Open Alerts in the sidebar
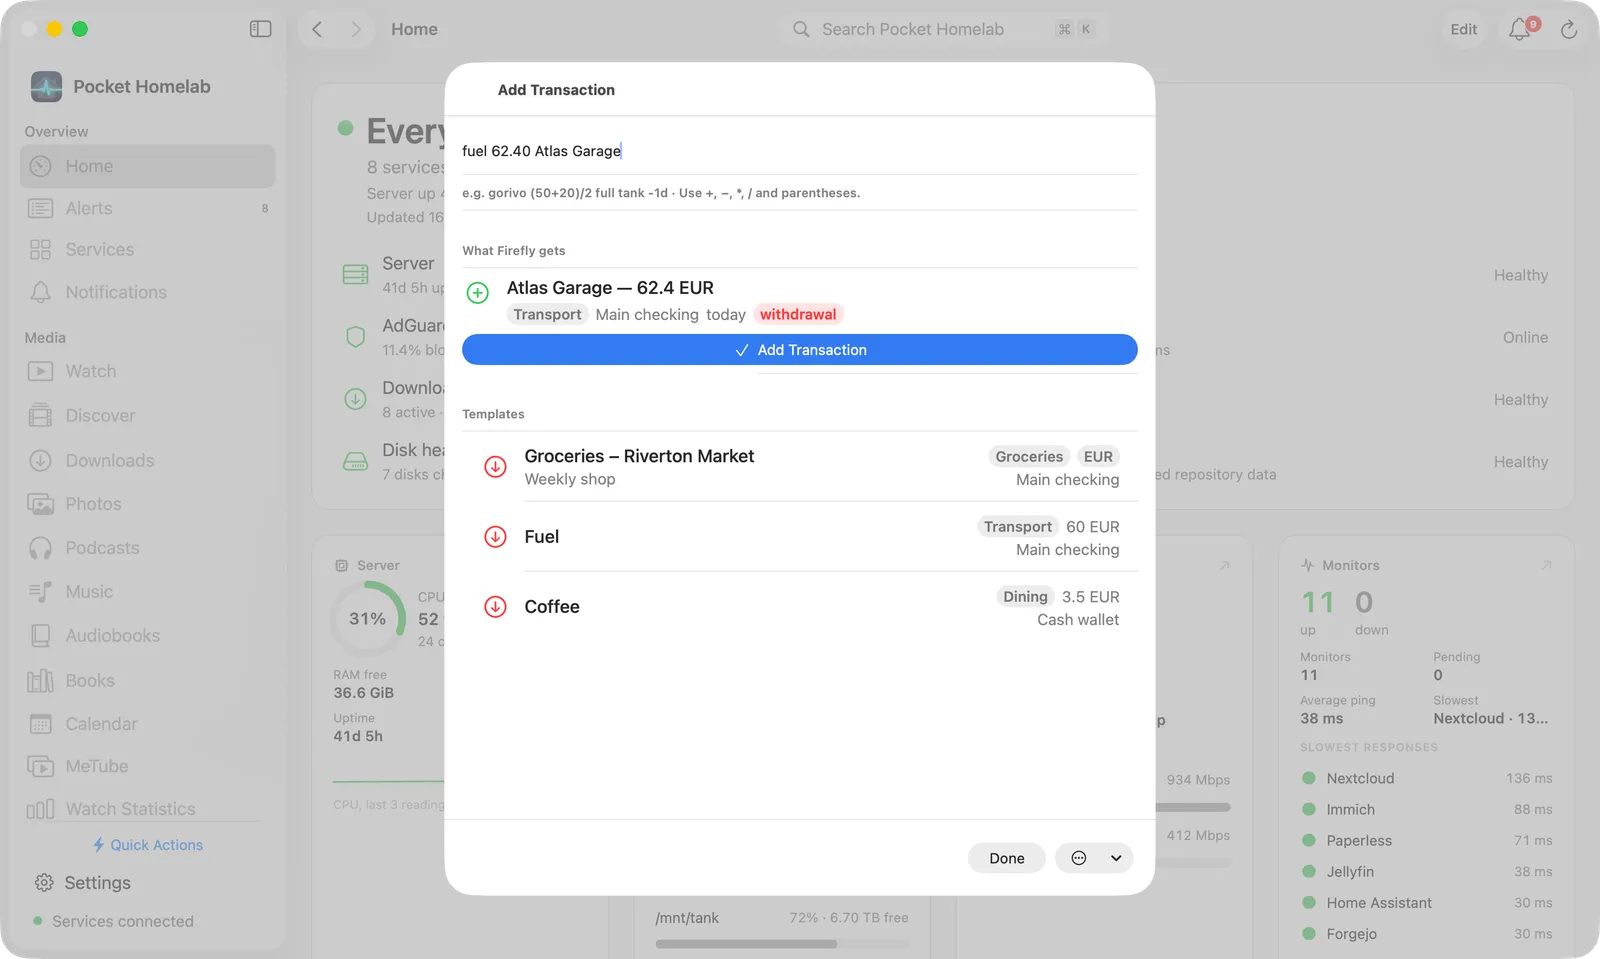 (x=148, y=208)
